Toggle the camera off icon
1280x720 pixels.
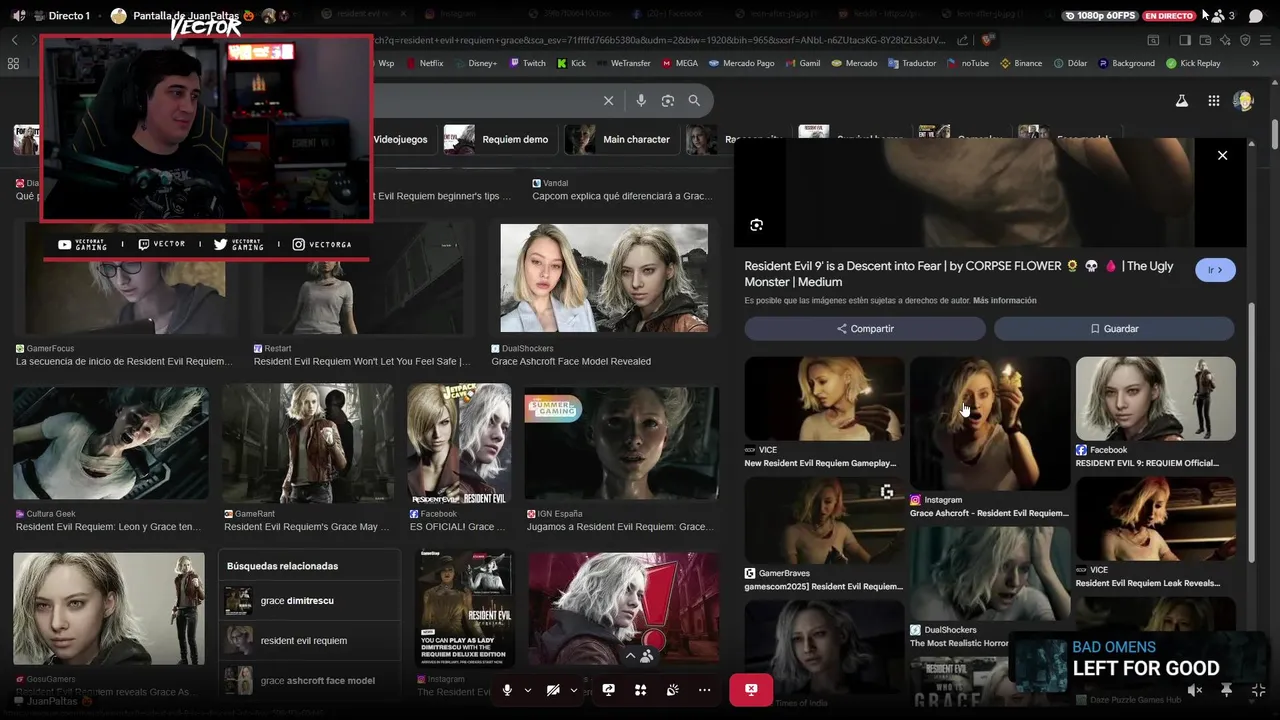point(553,690)
